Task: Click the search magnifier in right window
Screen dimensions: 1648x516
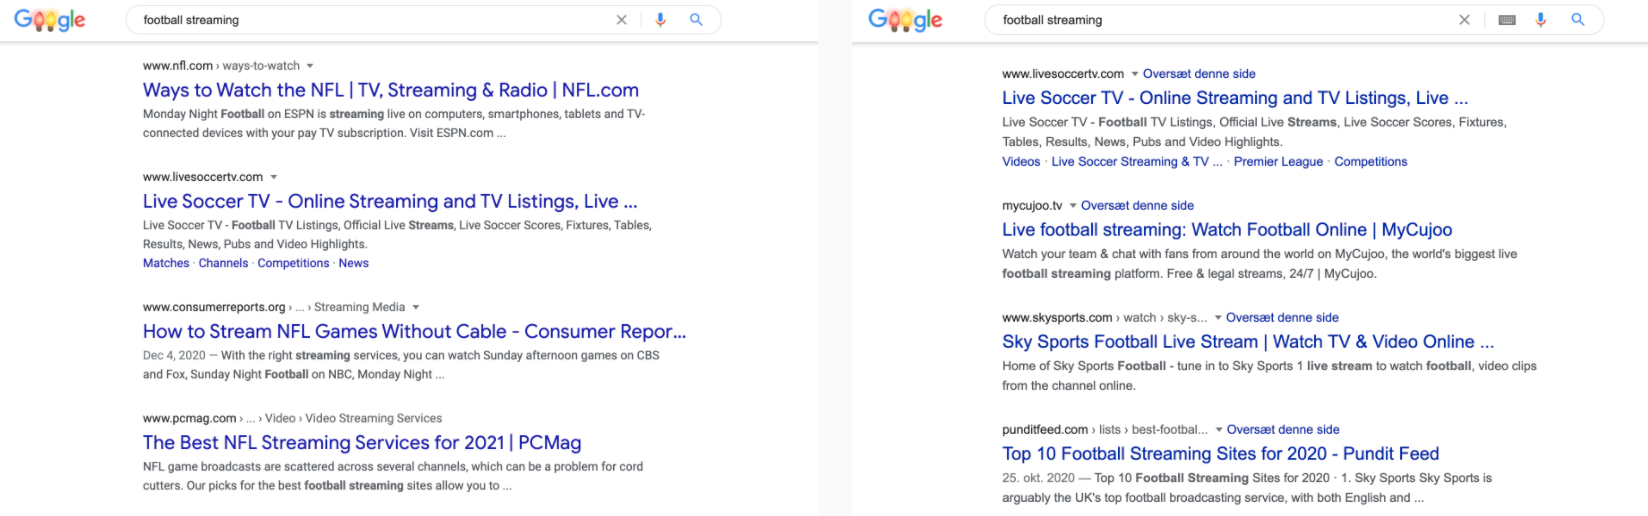Action: click(1577, 20)
